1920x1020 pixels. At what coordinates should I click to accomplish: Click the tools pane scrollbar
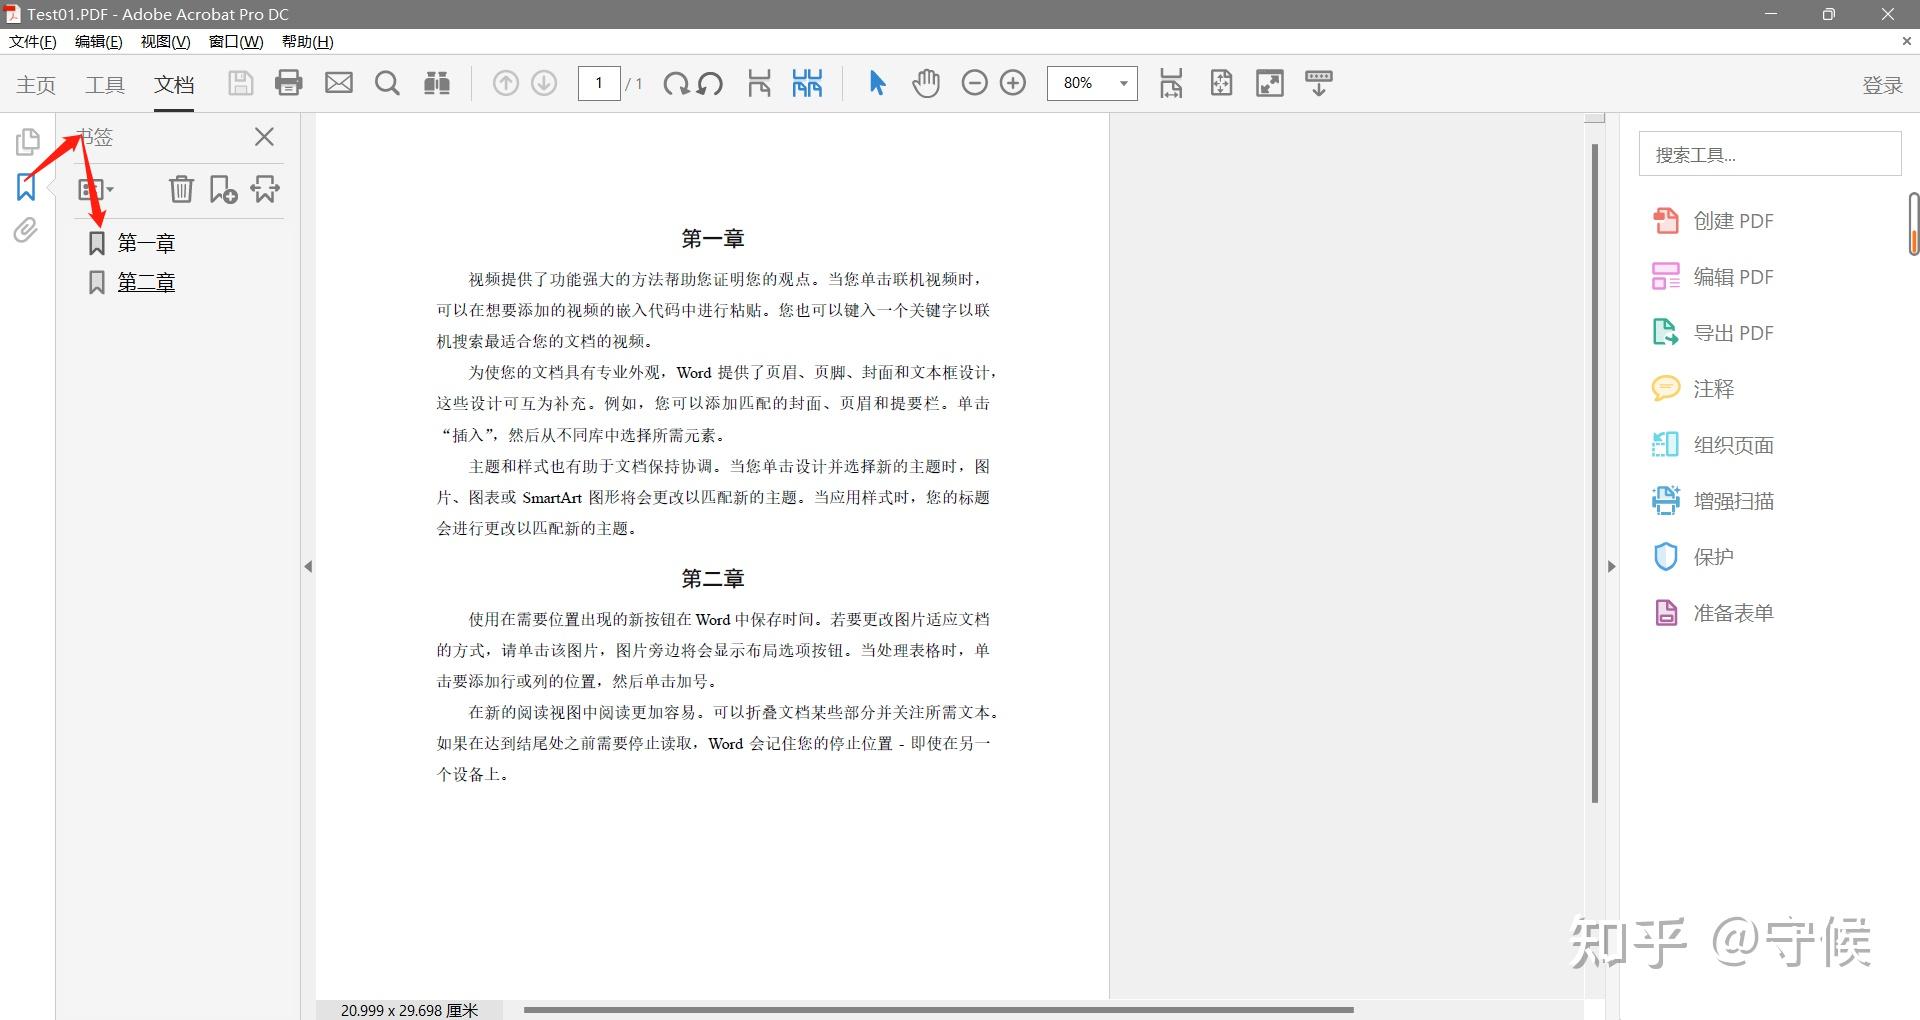pos(1913,224)
